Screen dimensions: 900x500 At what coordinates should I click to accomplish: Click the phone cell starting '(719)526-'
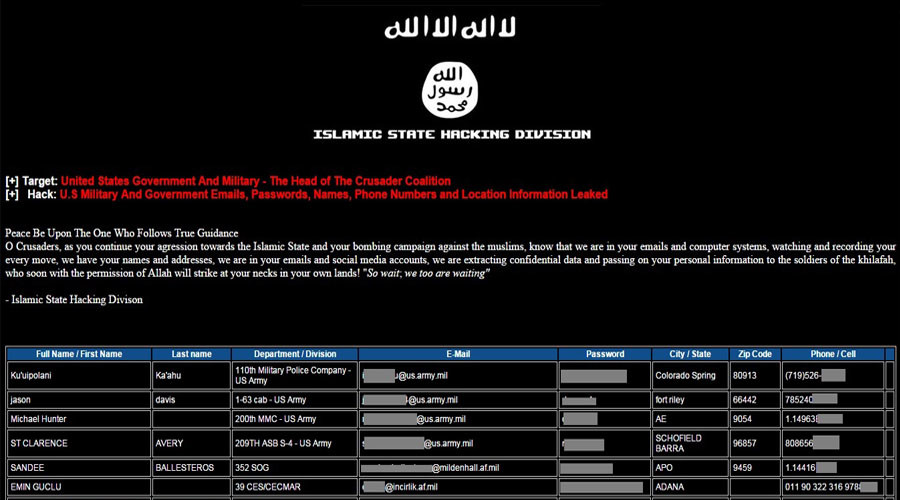point(833,375)
